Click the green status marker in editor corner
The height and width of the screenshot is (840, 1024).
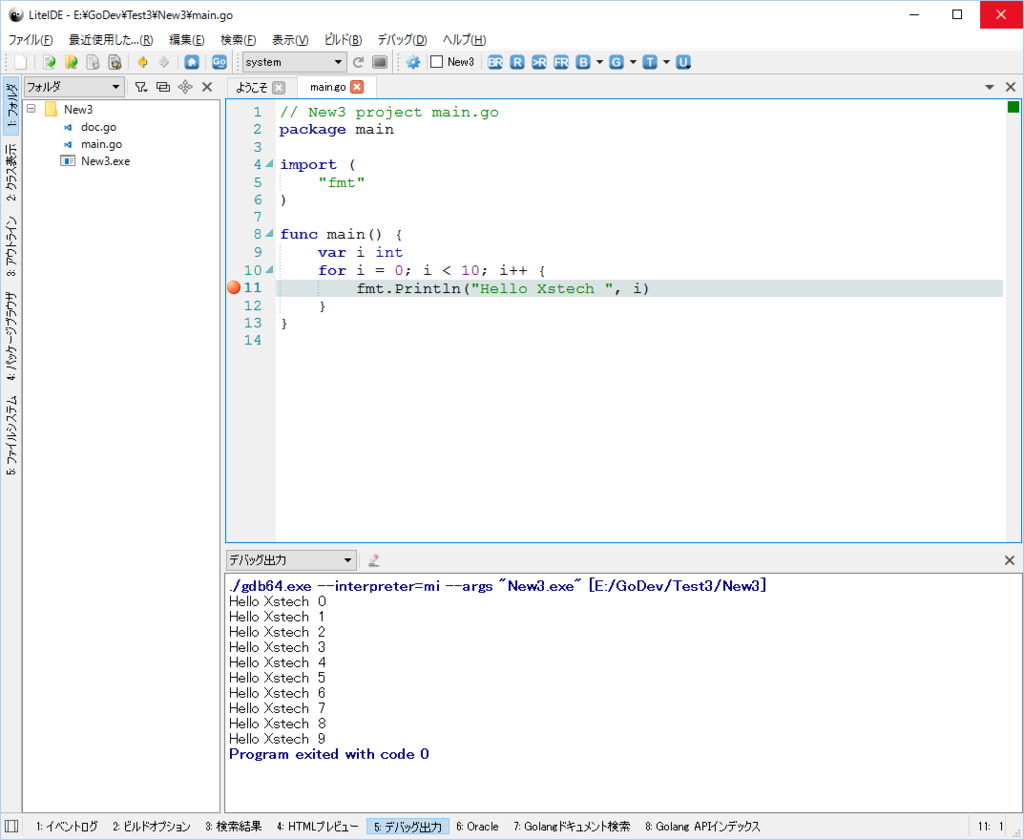(x=1013, y=108)
